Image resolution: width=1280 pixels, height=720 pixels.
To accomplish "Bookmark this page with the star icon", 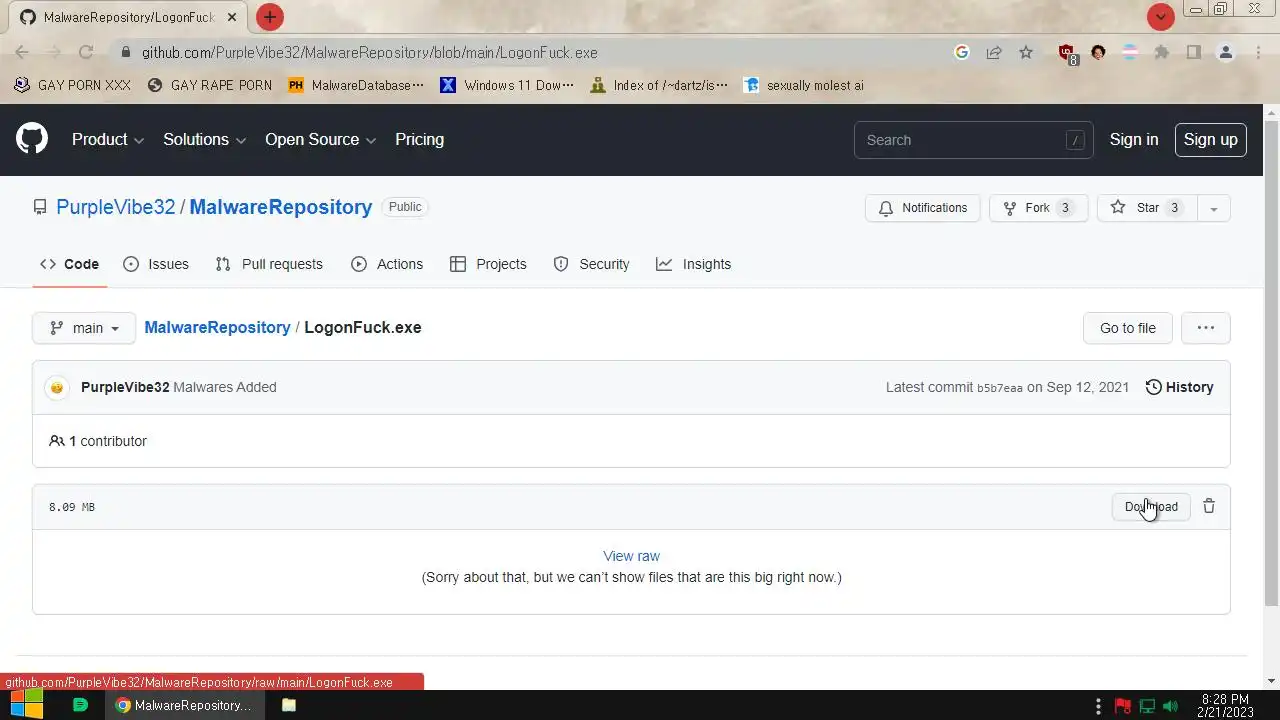I will click(x=1026, y=52).
